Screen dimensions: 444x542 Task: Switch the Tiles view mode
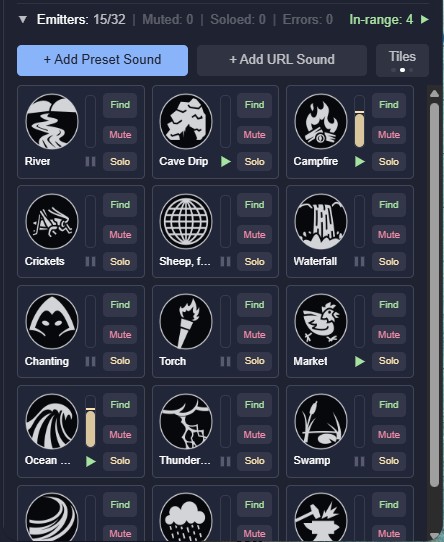[402, 60]
